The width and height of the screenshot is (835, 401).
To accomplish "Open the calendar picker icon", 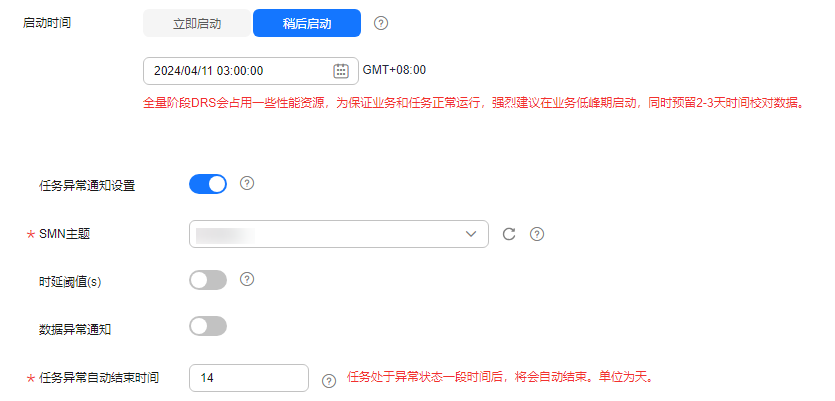I will click(341, 71).
